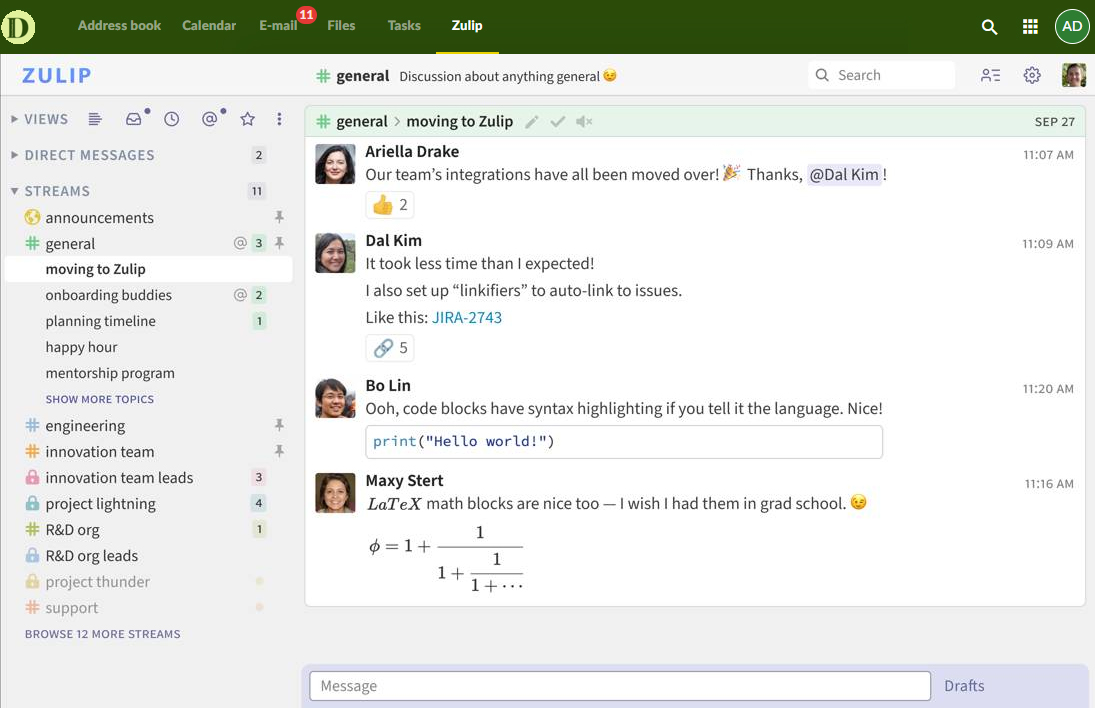Open the settings gear icon
Screen dimensions: 1095x708
[1032, 76]
